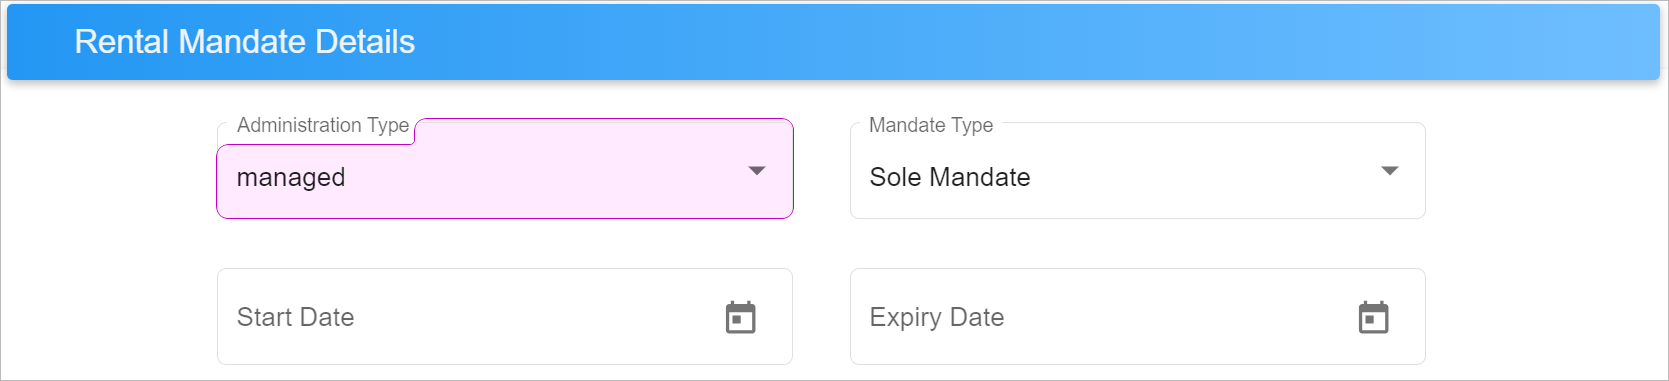Expand the Mandate Type dropdown arrow
This screenshot has width=1669, height=381.
click(x=1389, y=171)
